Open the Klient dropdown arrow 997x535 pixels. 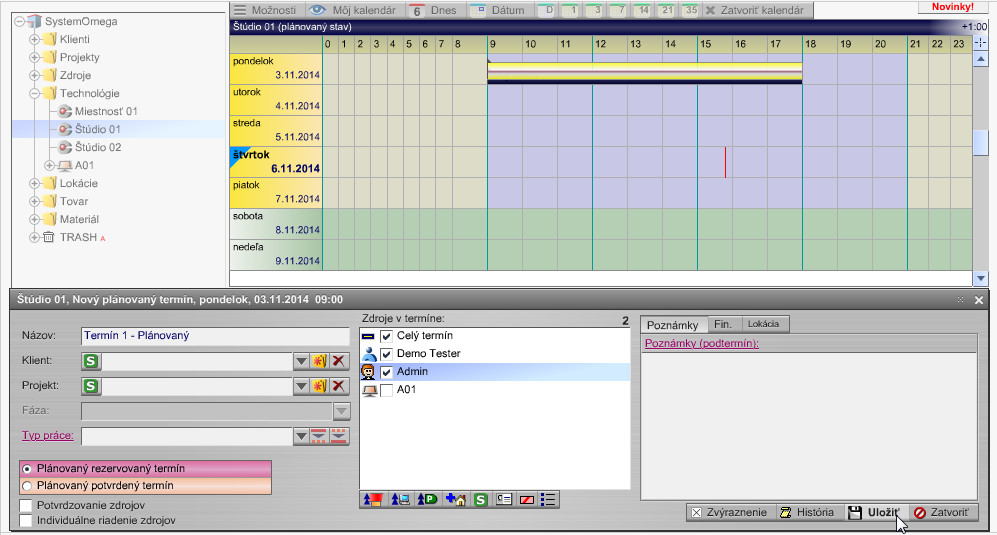301,361
